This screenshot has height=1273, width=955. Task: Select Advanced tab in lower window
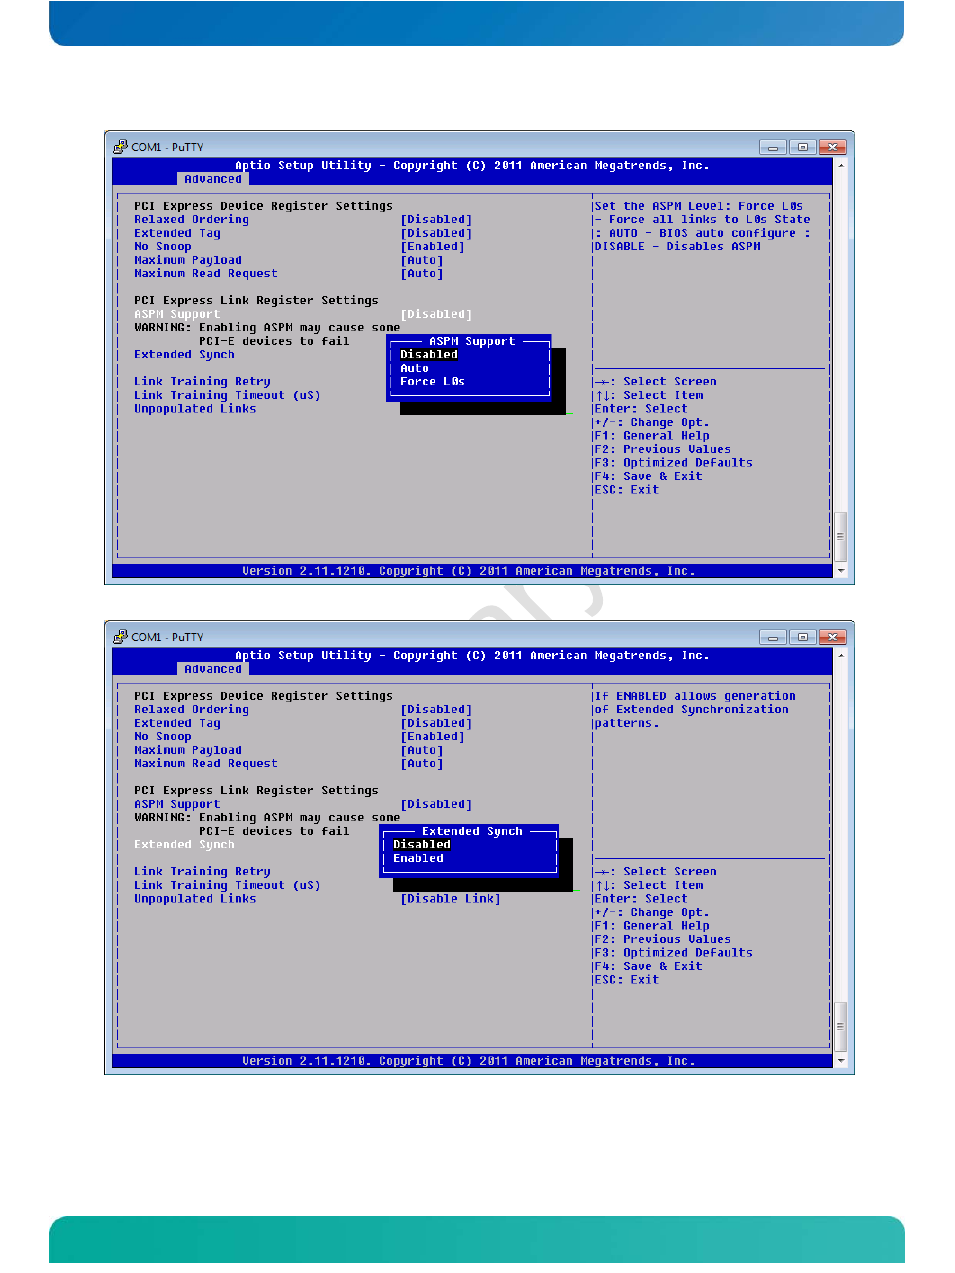(x=212, y=669)
